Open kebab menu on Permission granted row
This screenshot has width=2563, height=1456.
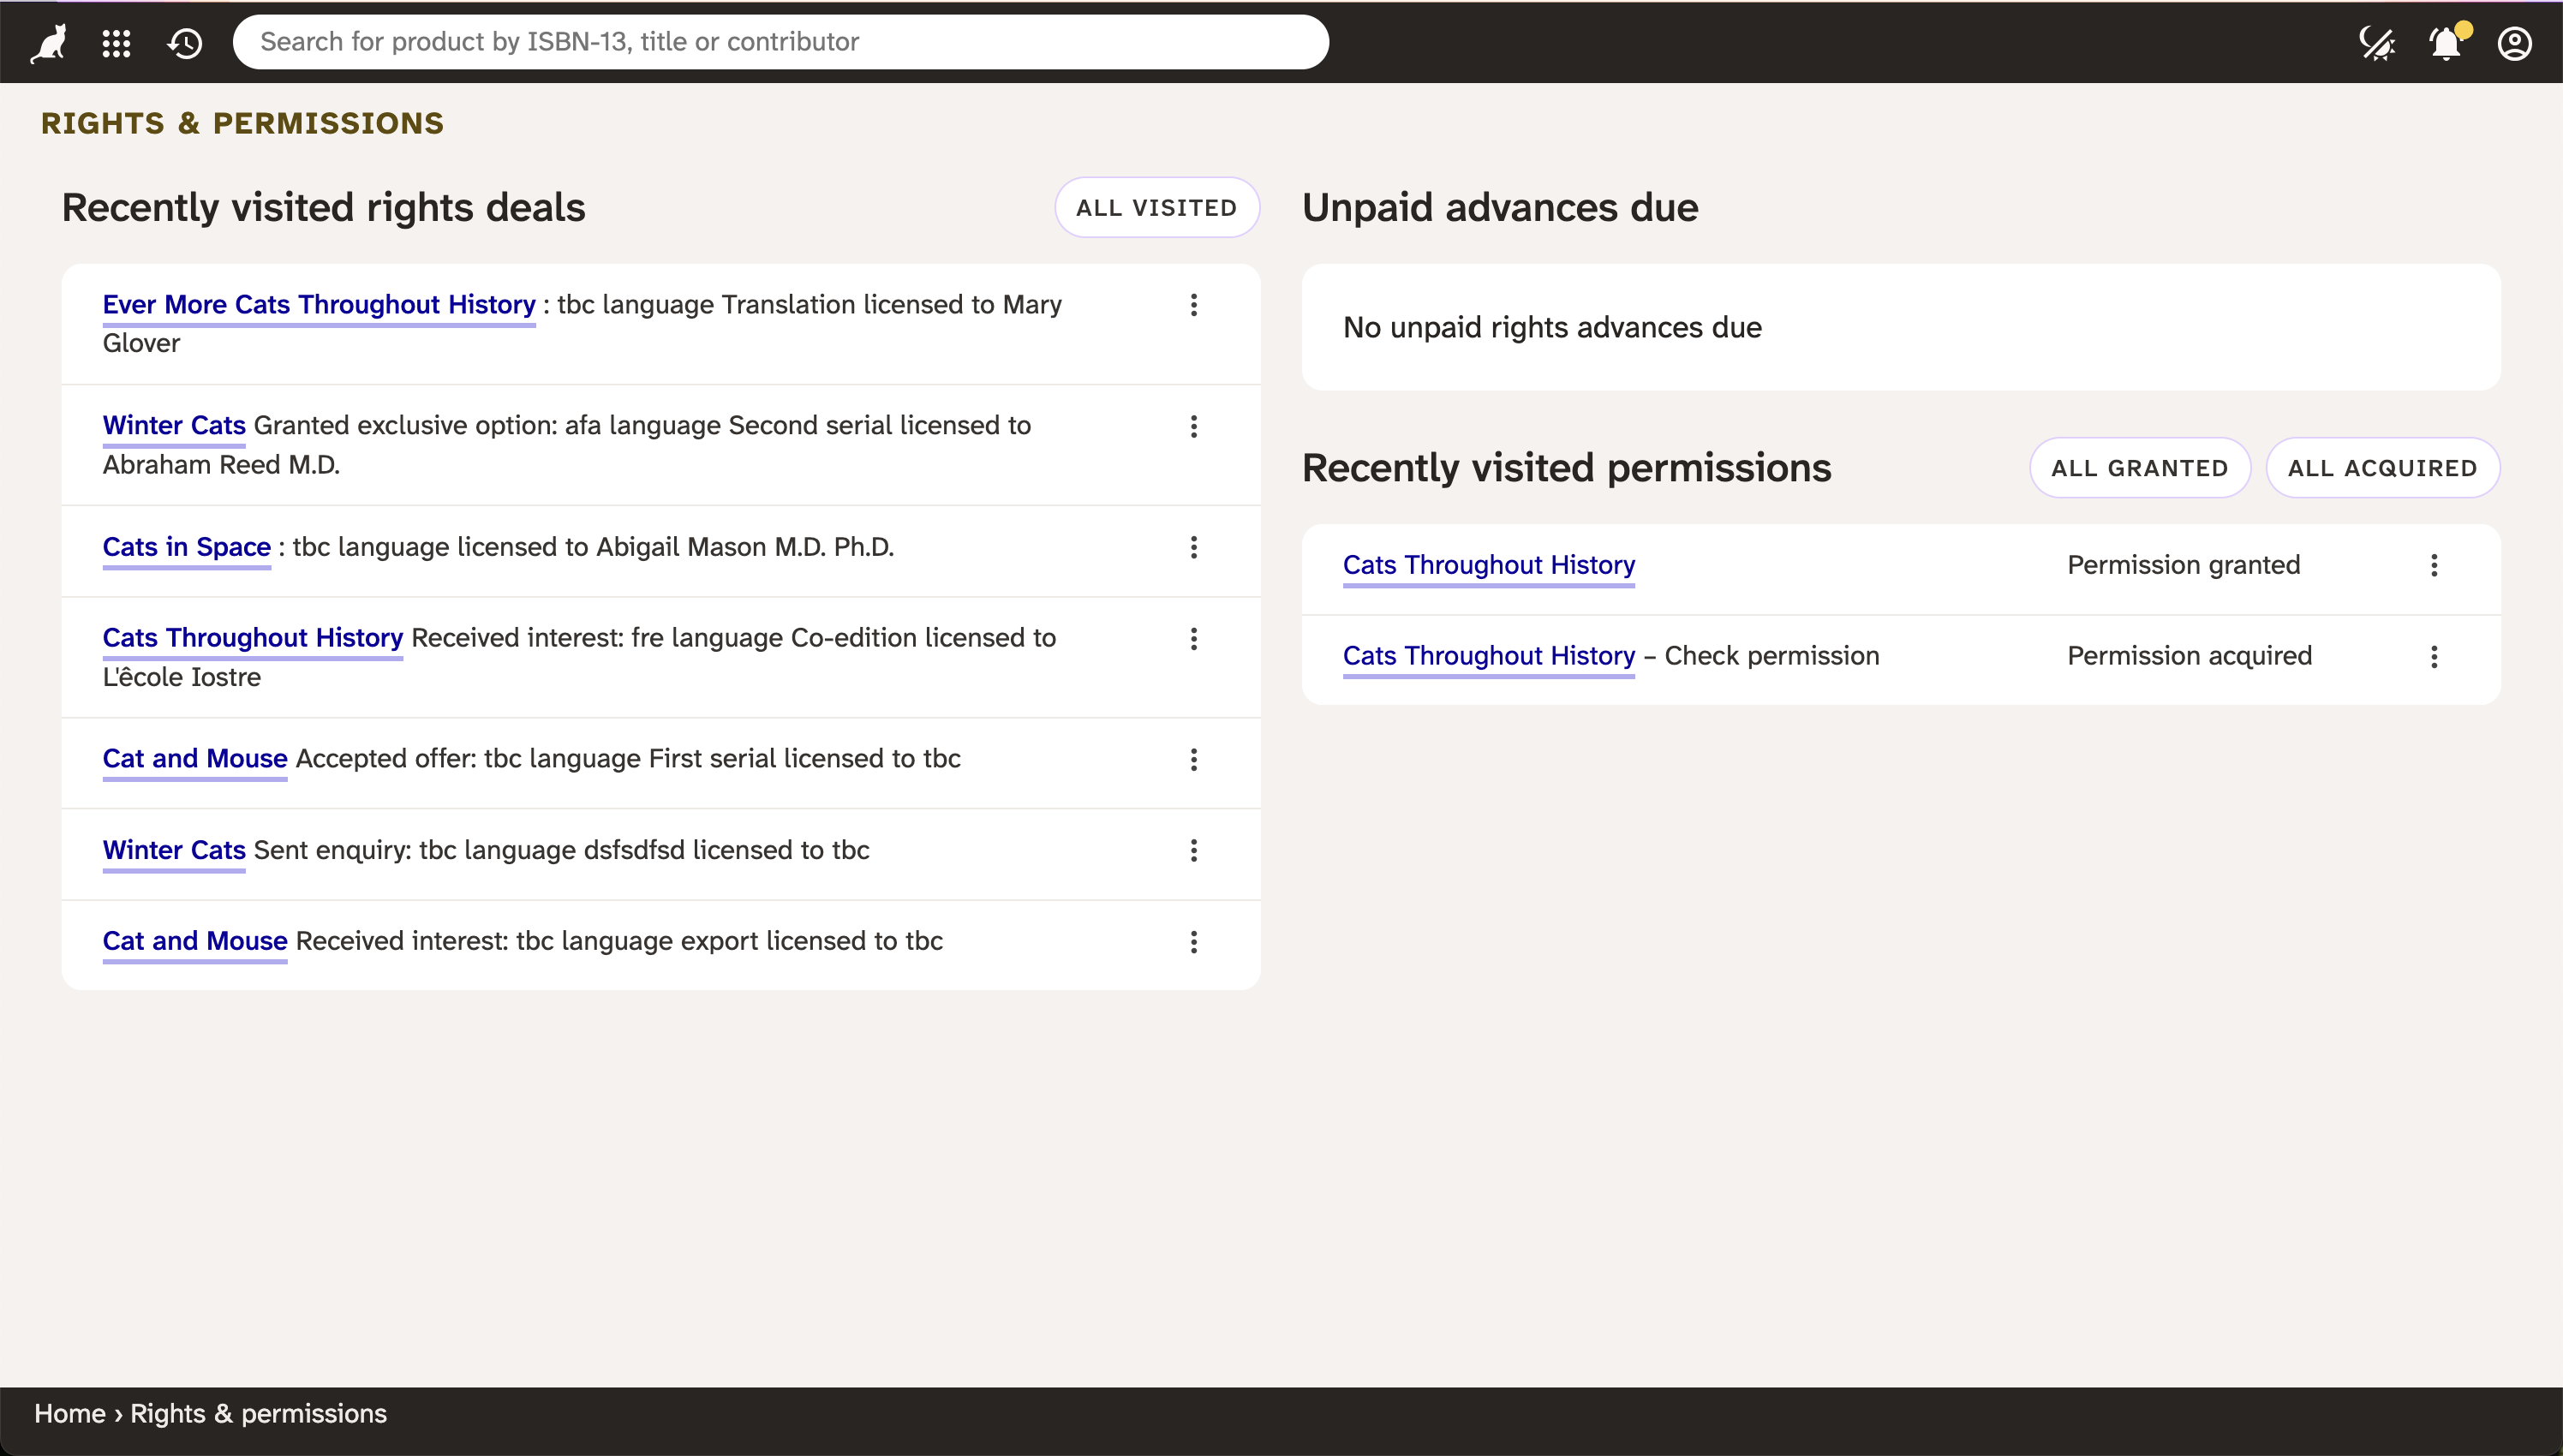click(x=2435, y=565)
